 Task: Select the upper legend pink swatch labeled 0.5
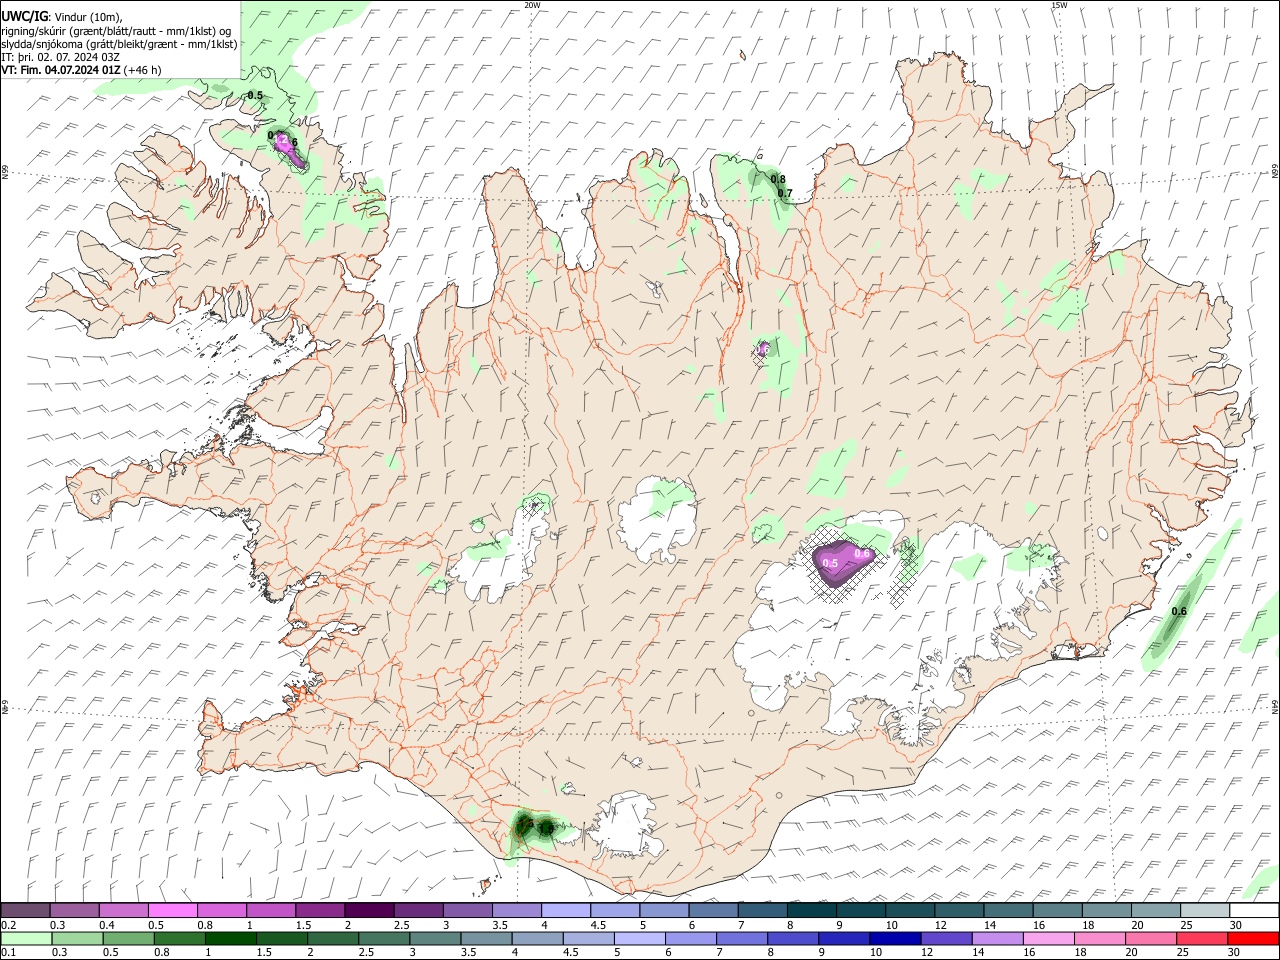coord(172,910)
